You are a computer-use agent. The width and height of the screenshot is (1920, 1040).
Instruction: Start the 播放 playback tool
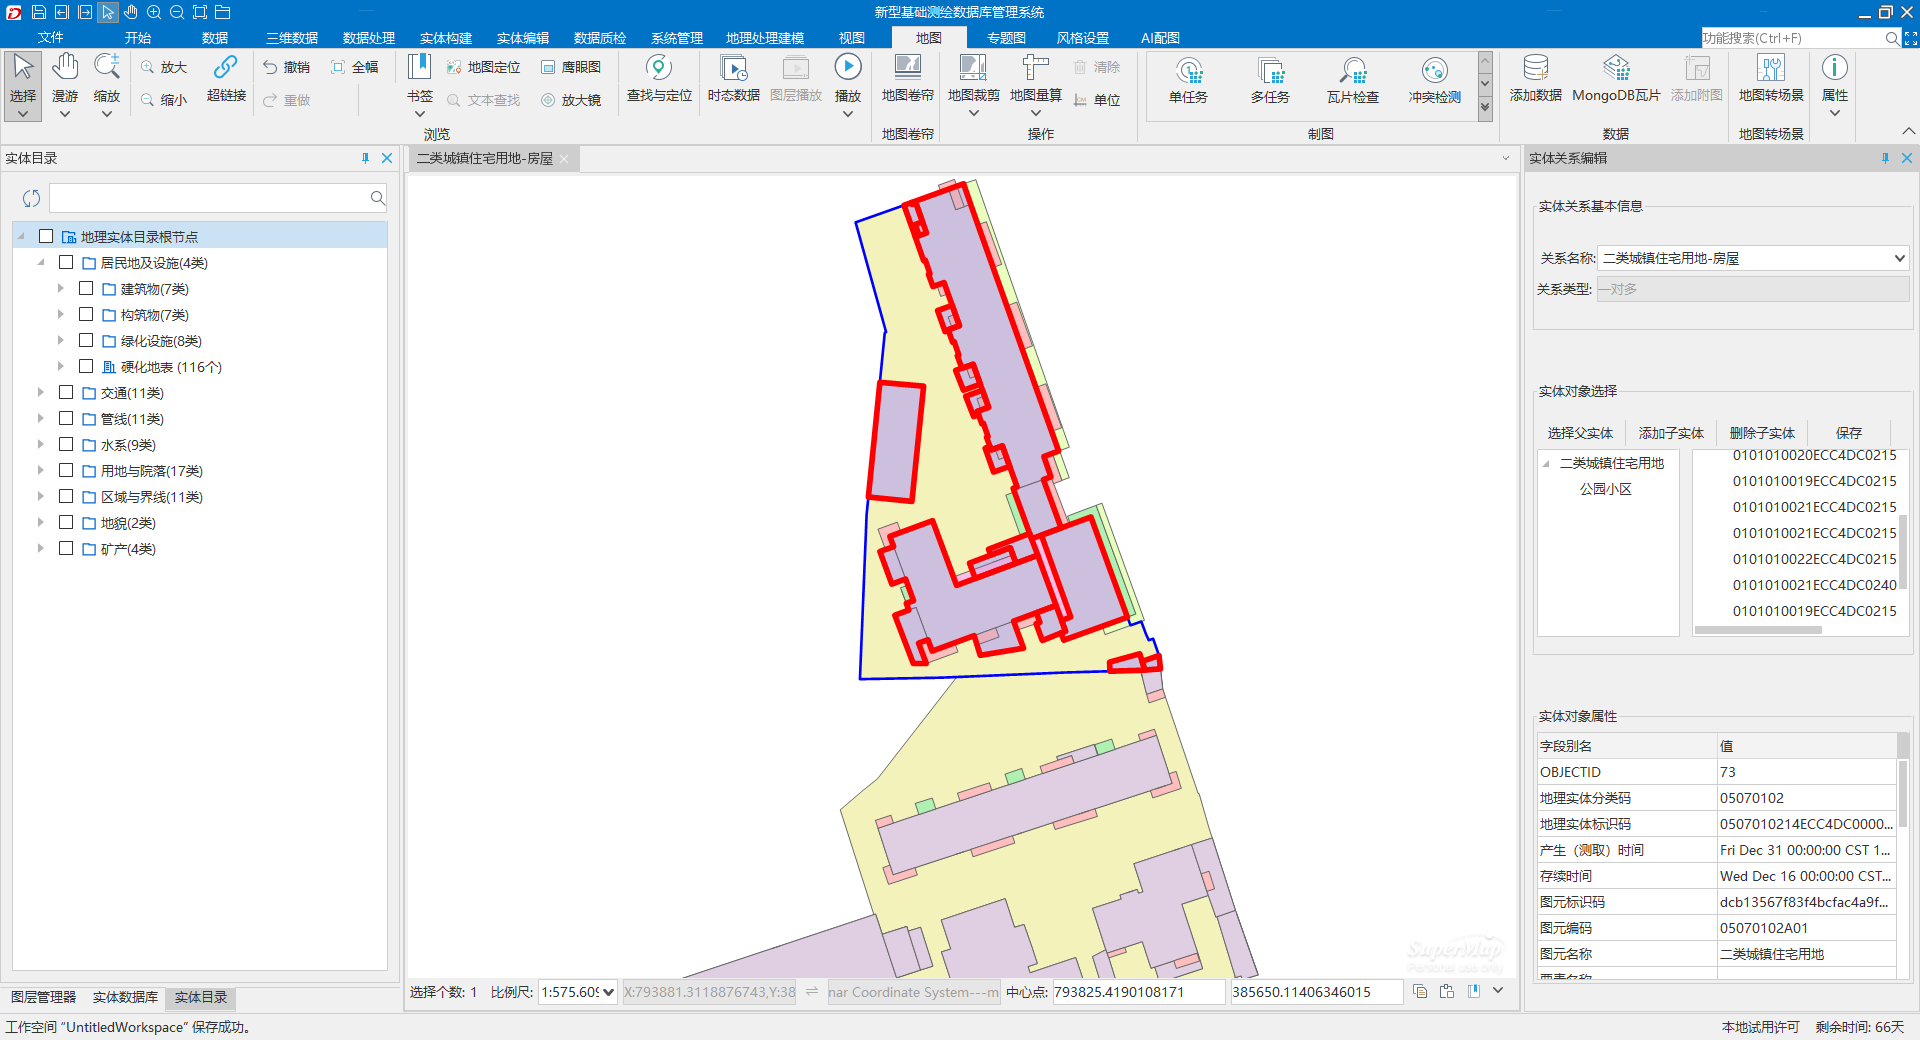pos(848,85)
